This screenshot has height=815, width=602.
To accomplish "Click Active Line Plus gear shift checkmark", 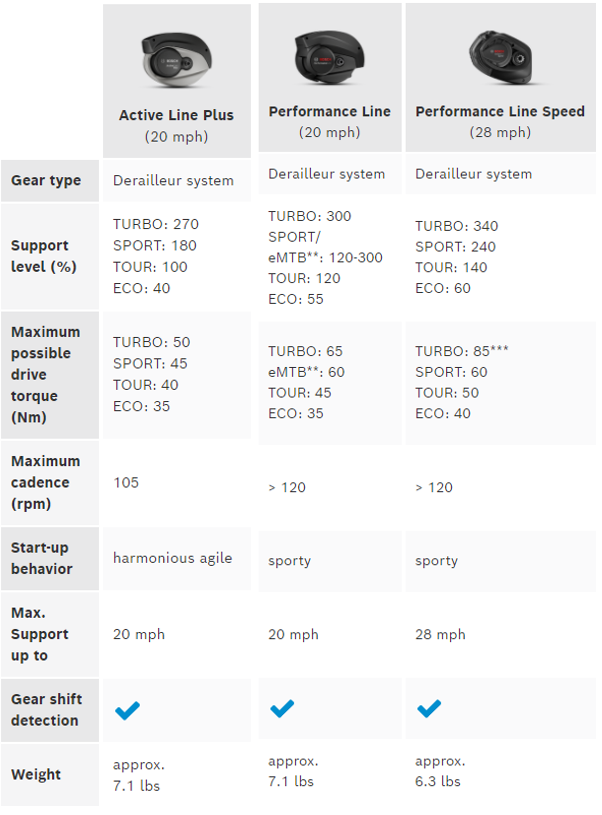I will [x=127, y=710].
